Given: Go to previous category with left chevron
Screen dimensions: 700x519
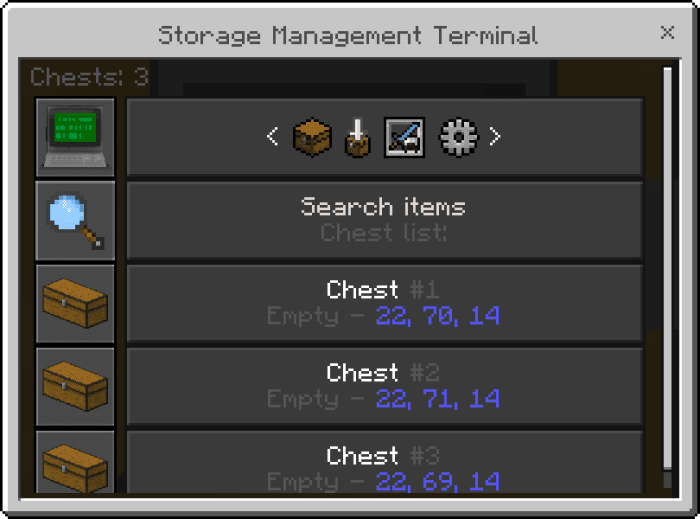Looking at the screenshot, I should (272, 136).
